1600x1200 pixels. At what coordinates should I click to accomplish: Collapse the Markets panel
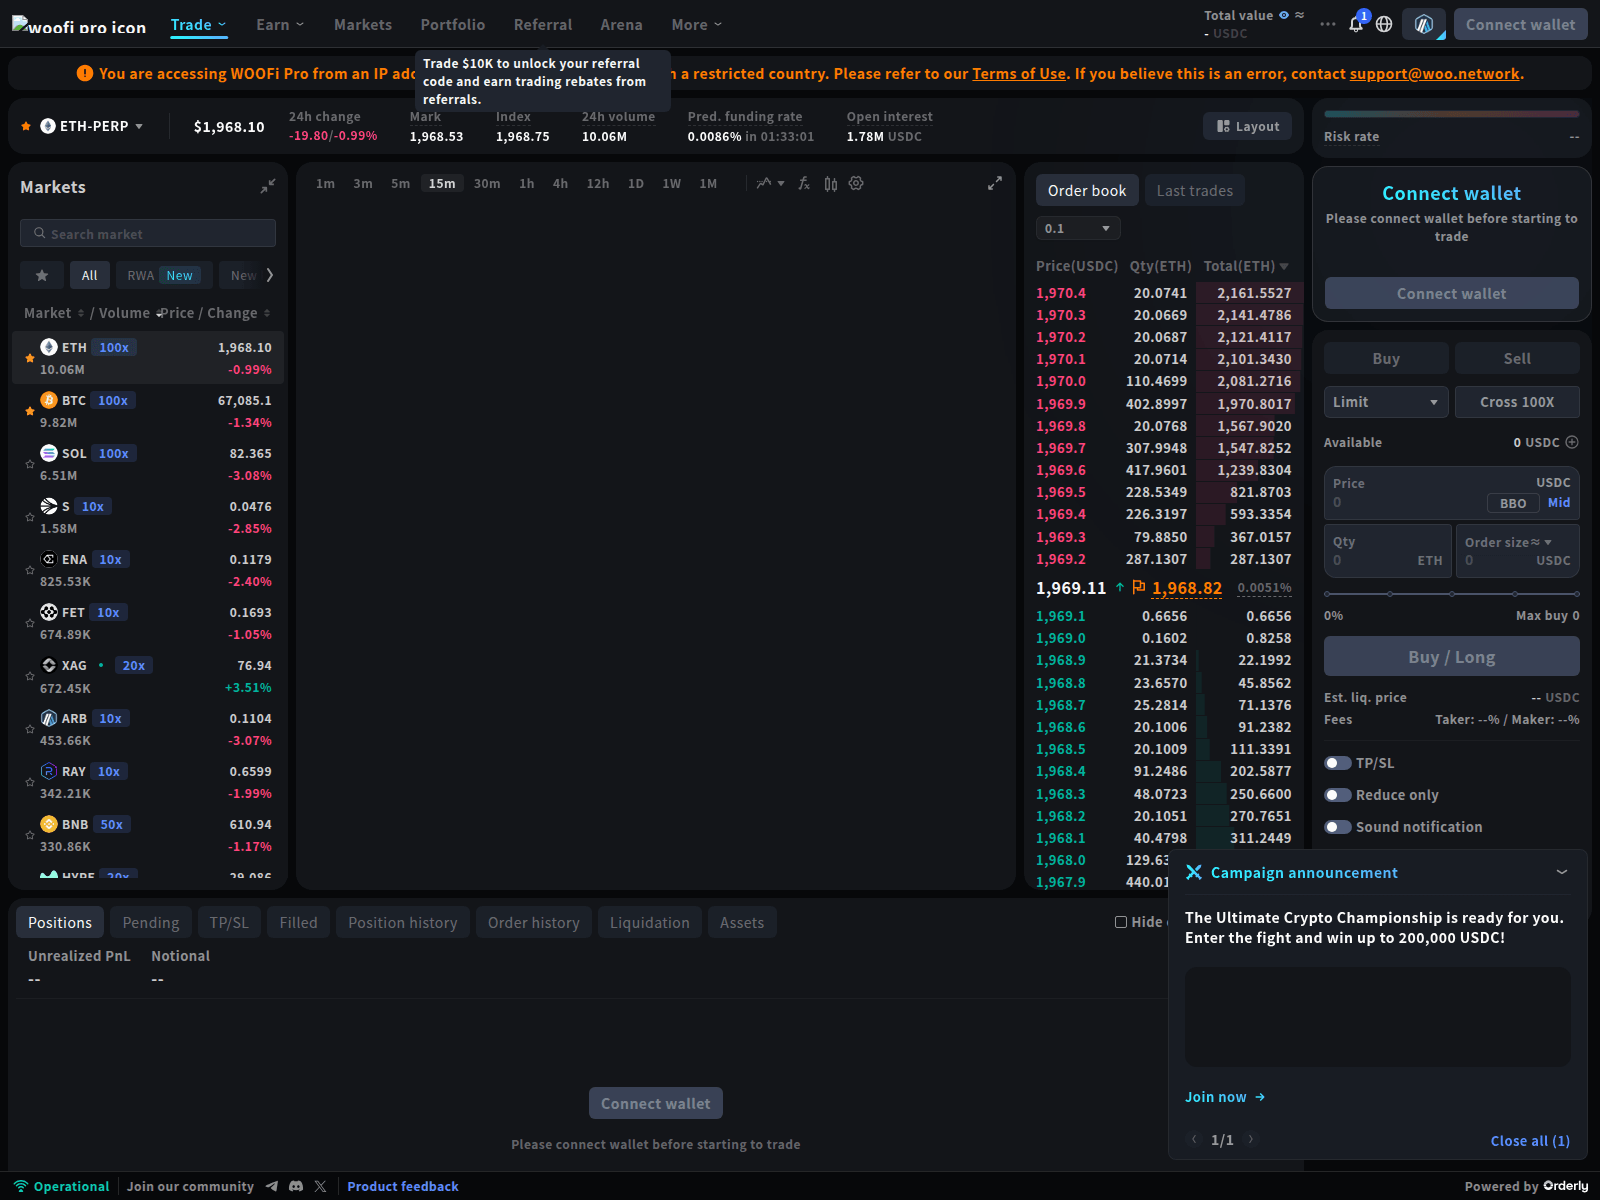(x=268, y=187)
